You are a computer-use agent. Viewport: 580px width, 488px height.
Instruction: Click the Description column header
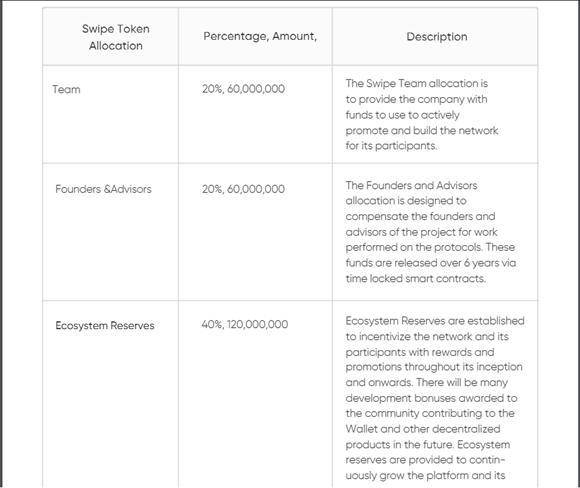(x=437, y=37)
